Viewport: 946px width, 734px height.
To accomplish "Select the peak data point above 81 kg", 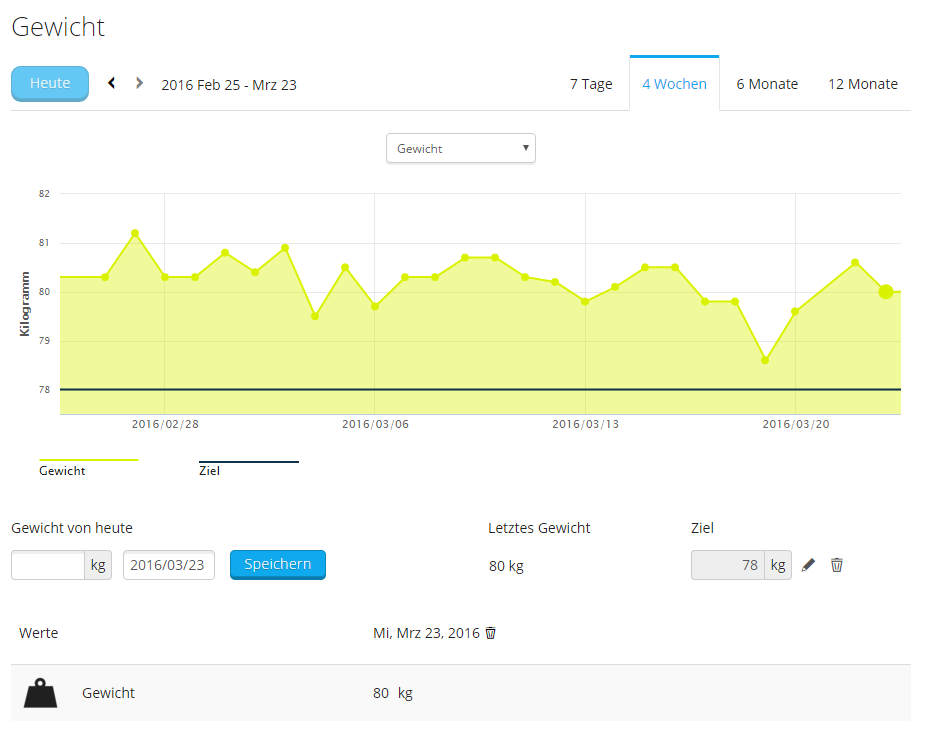I will [x=135, y=233].
